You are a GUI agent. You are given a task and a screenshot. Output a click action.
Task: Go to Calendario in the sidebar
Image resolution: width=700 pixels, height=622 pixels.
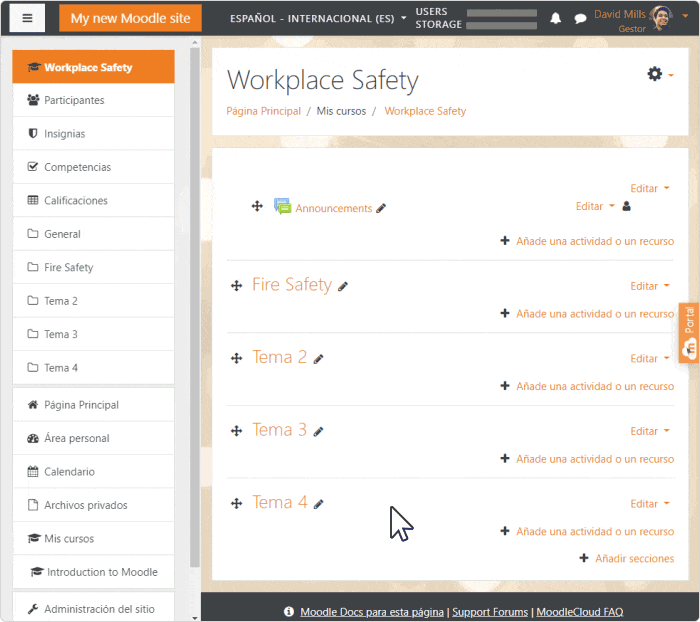click(69, 471)
